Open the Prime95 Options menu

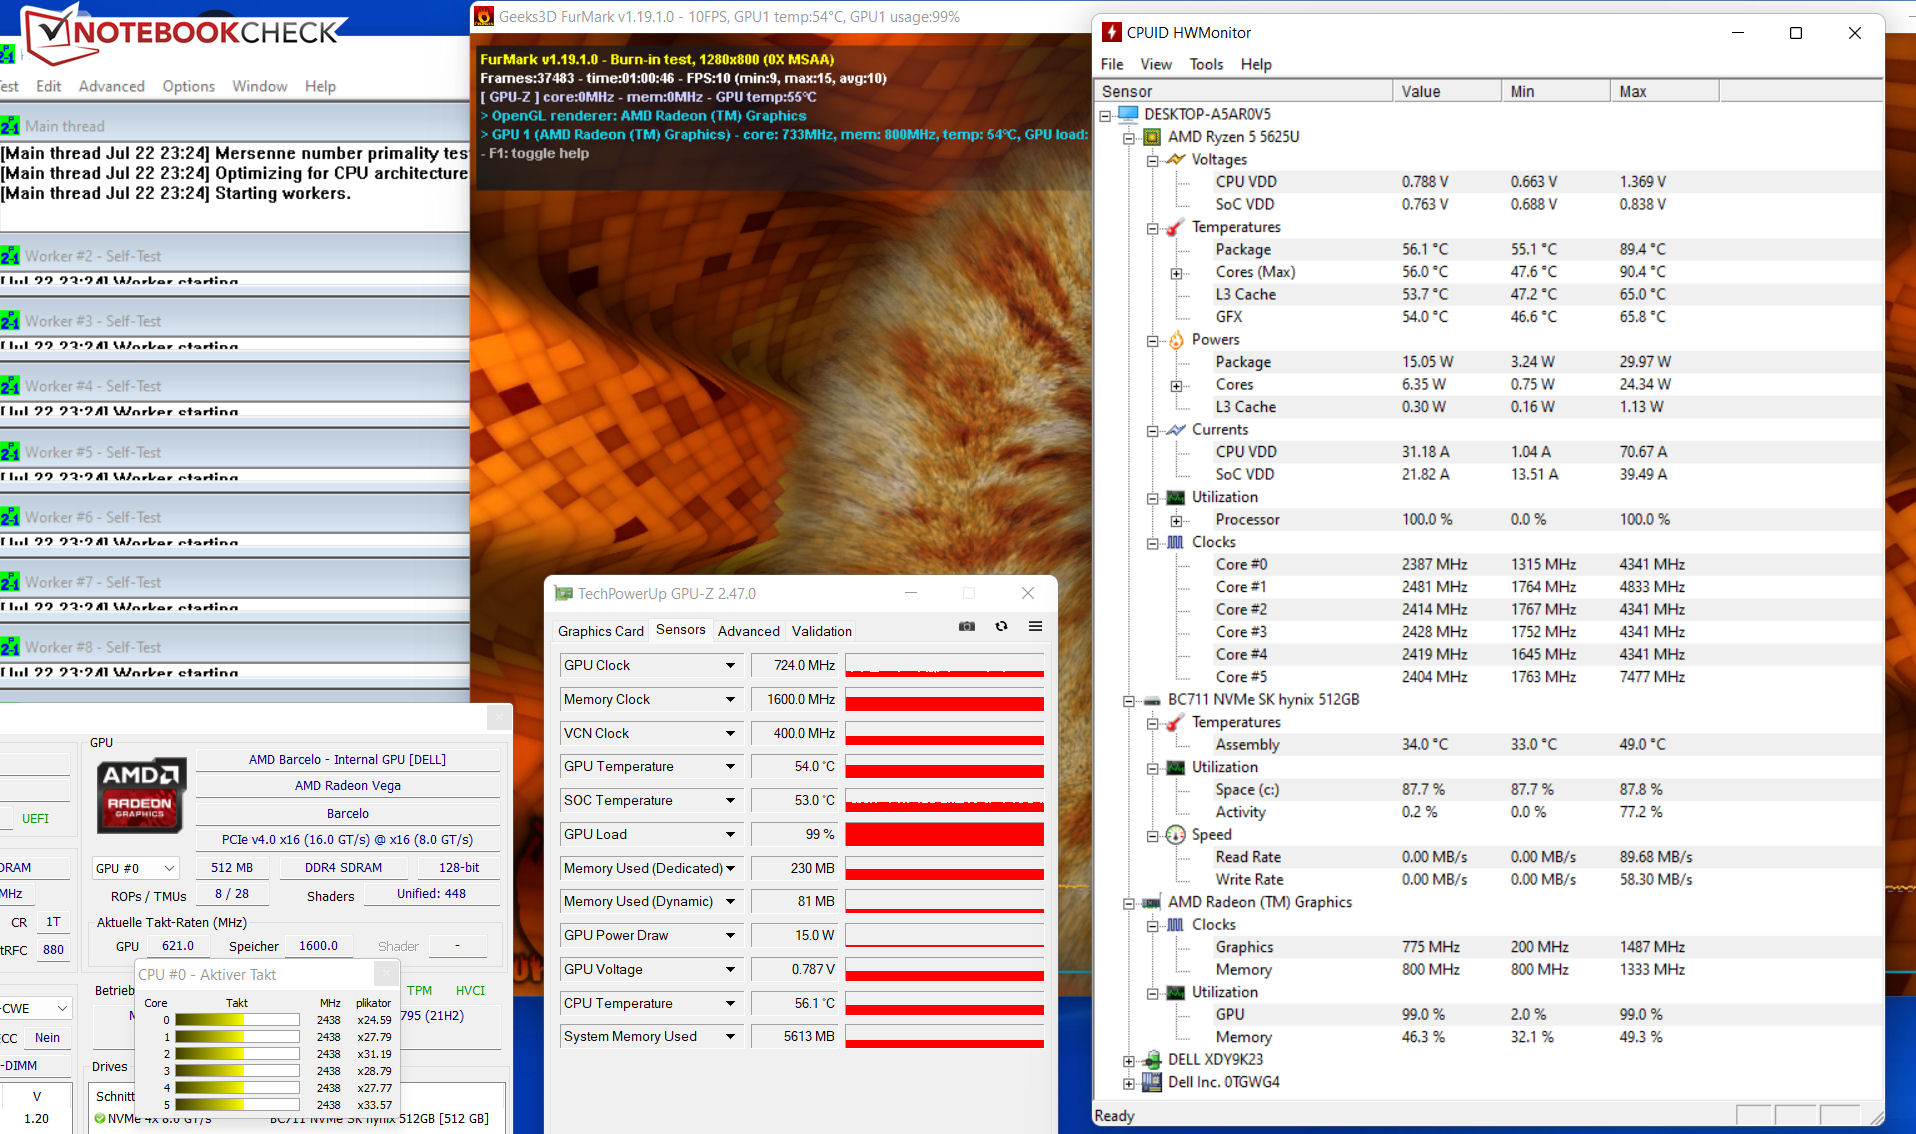click(189, 86)
